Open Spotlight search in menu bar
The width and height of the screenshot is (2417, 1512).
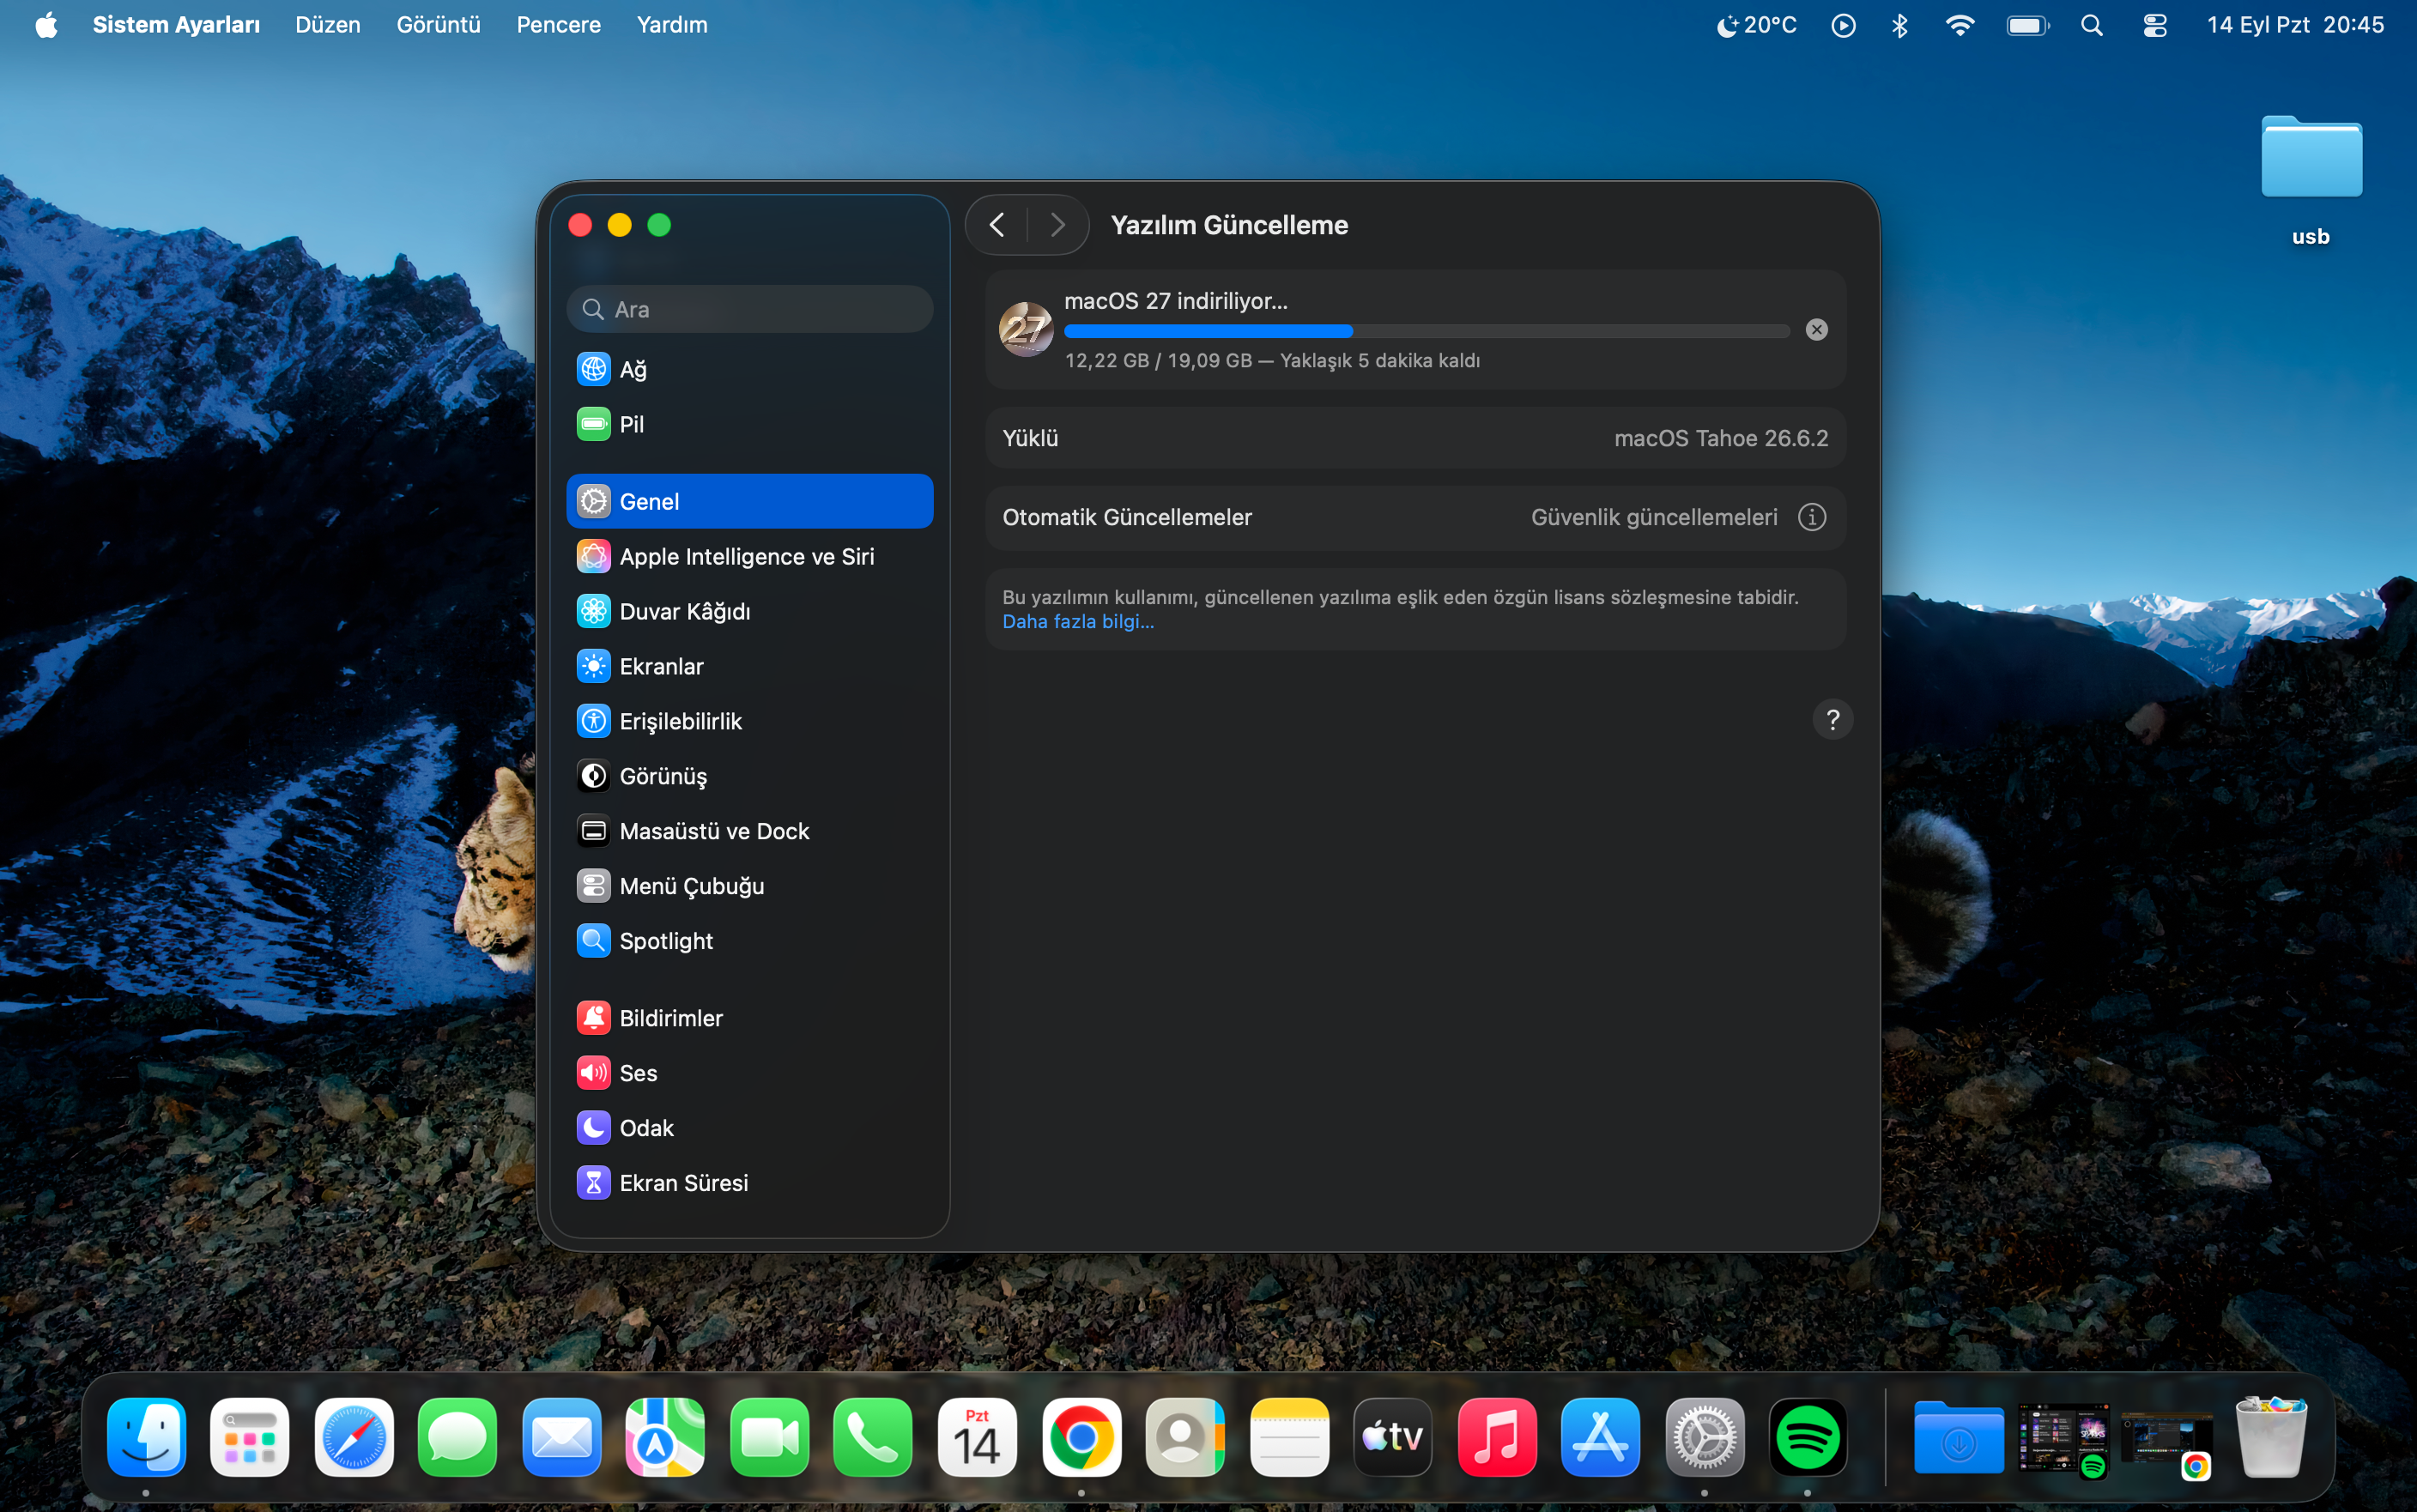point(2091,25)
